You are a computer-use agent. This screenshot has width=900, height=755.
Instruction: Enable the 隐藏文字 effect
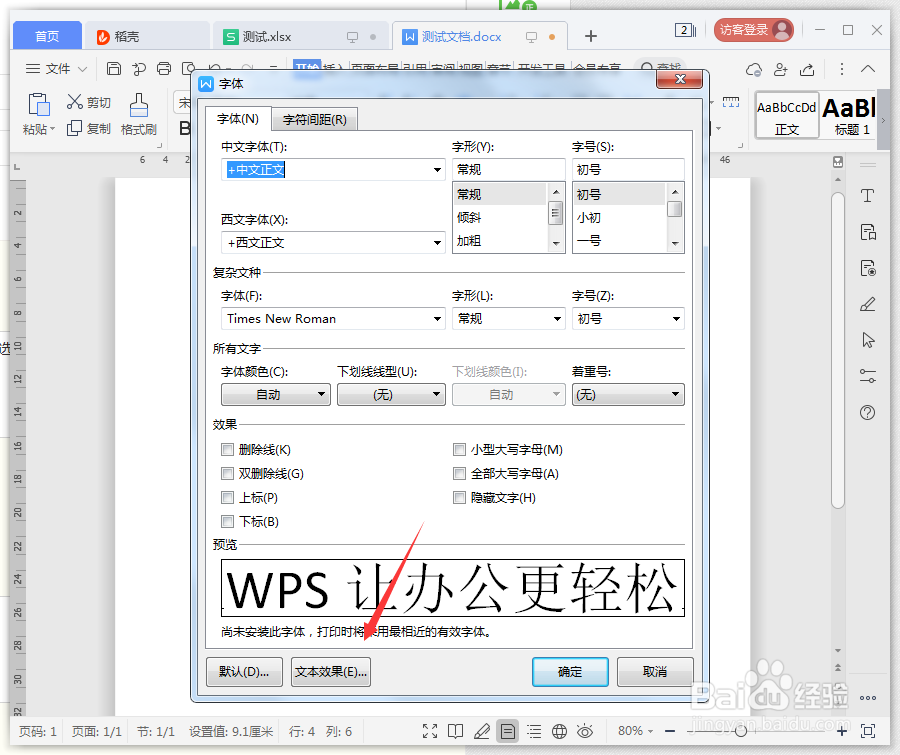(x=460, y=497)
